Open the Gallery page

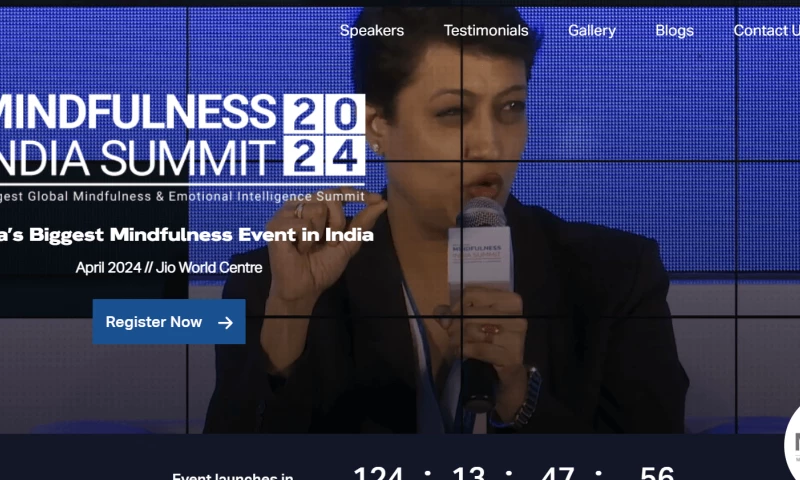[x=592, y=31]
